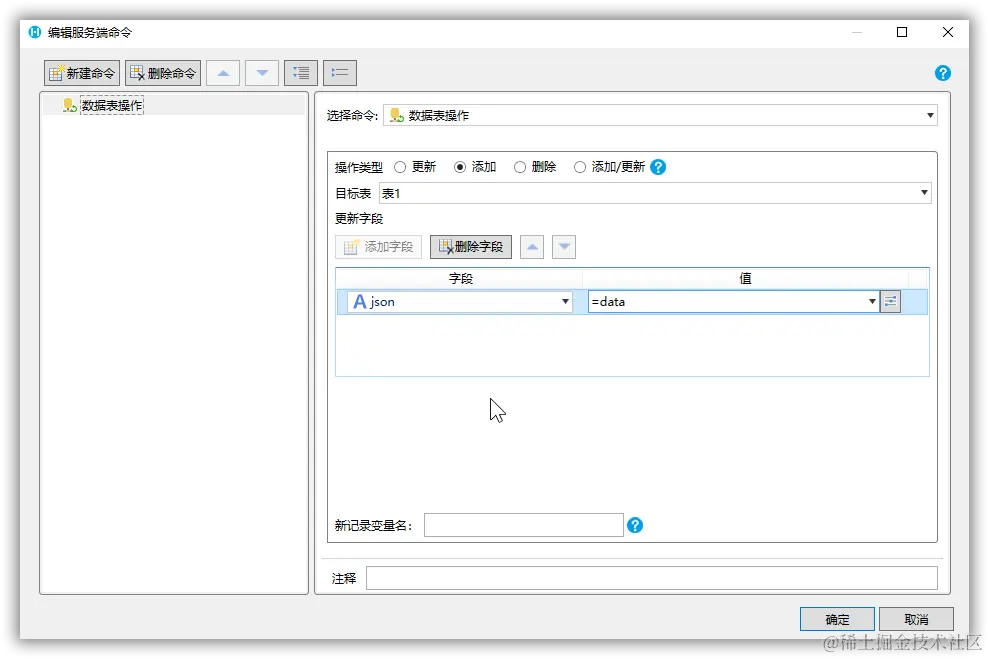The height and width of the screenshot is (659, 989).
Task: Move command up with the toolbar arrow
Action: coord(223,73)
